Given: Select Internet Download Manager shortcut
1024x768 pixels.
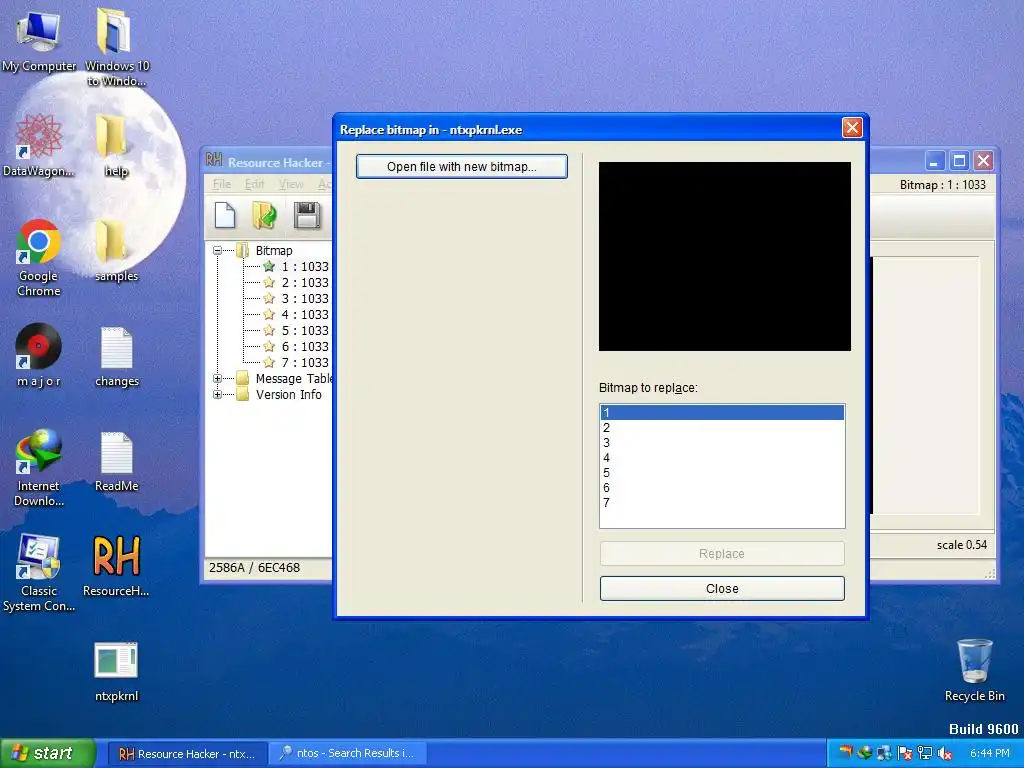Looking at the screenshot, I should [x=39, y=468].
